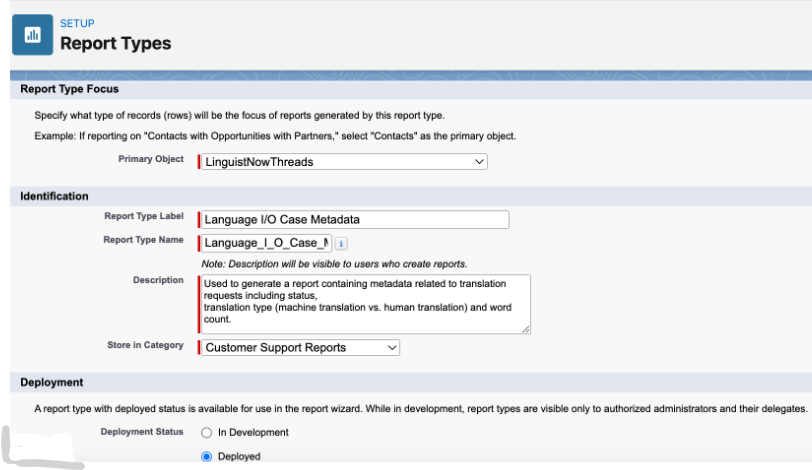
Task: Click the info icon beside Report Type Name
Action: pyautogui.click(x=341, y=243)
